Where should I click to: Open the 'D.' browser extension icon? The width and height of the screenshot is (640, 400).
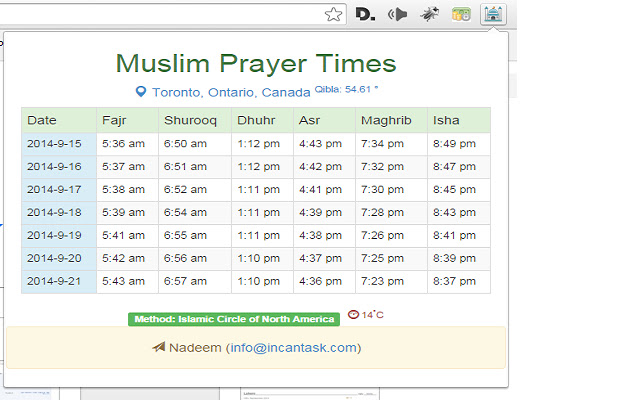[365, 15]
